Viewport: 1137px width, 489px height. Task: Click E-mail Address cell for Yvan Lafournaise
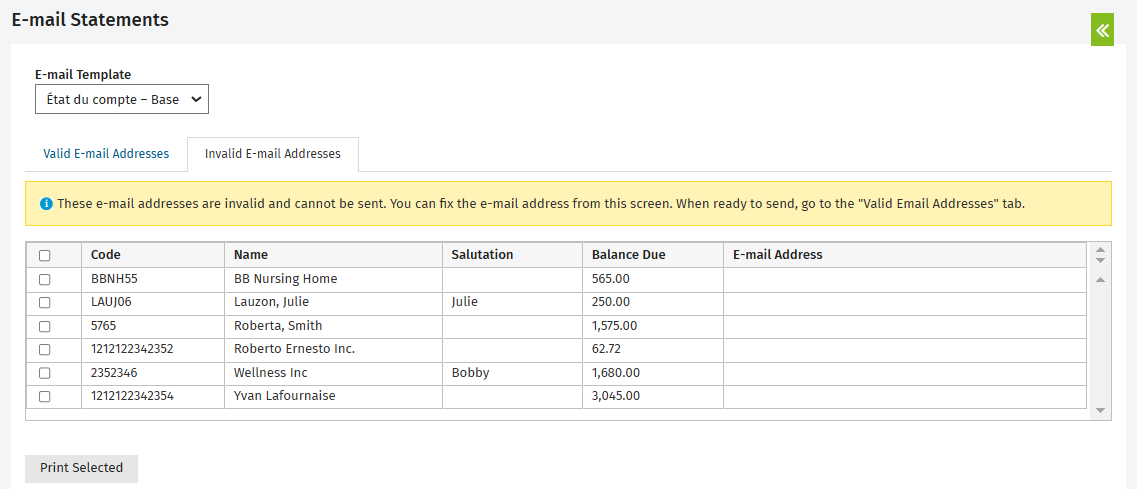pos(905,397)
